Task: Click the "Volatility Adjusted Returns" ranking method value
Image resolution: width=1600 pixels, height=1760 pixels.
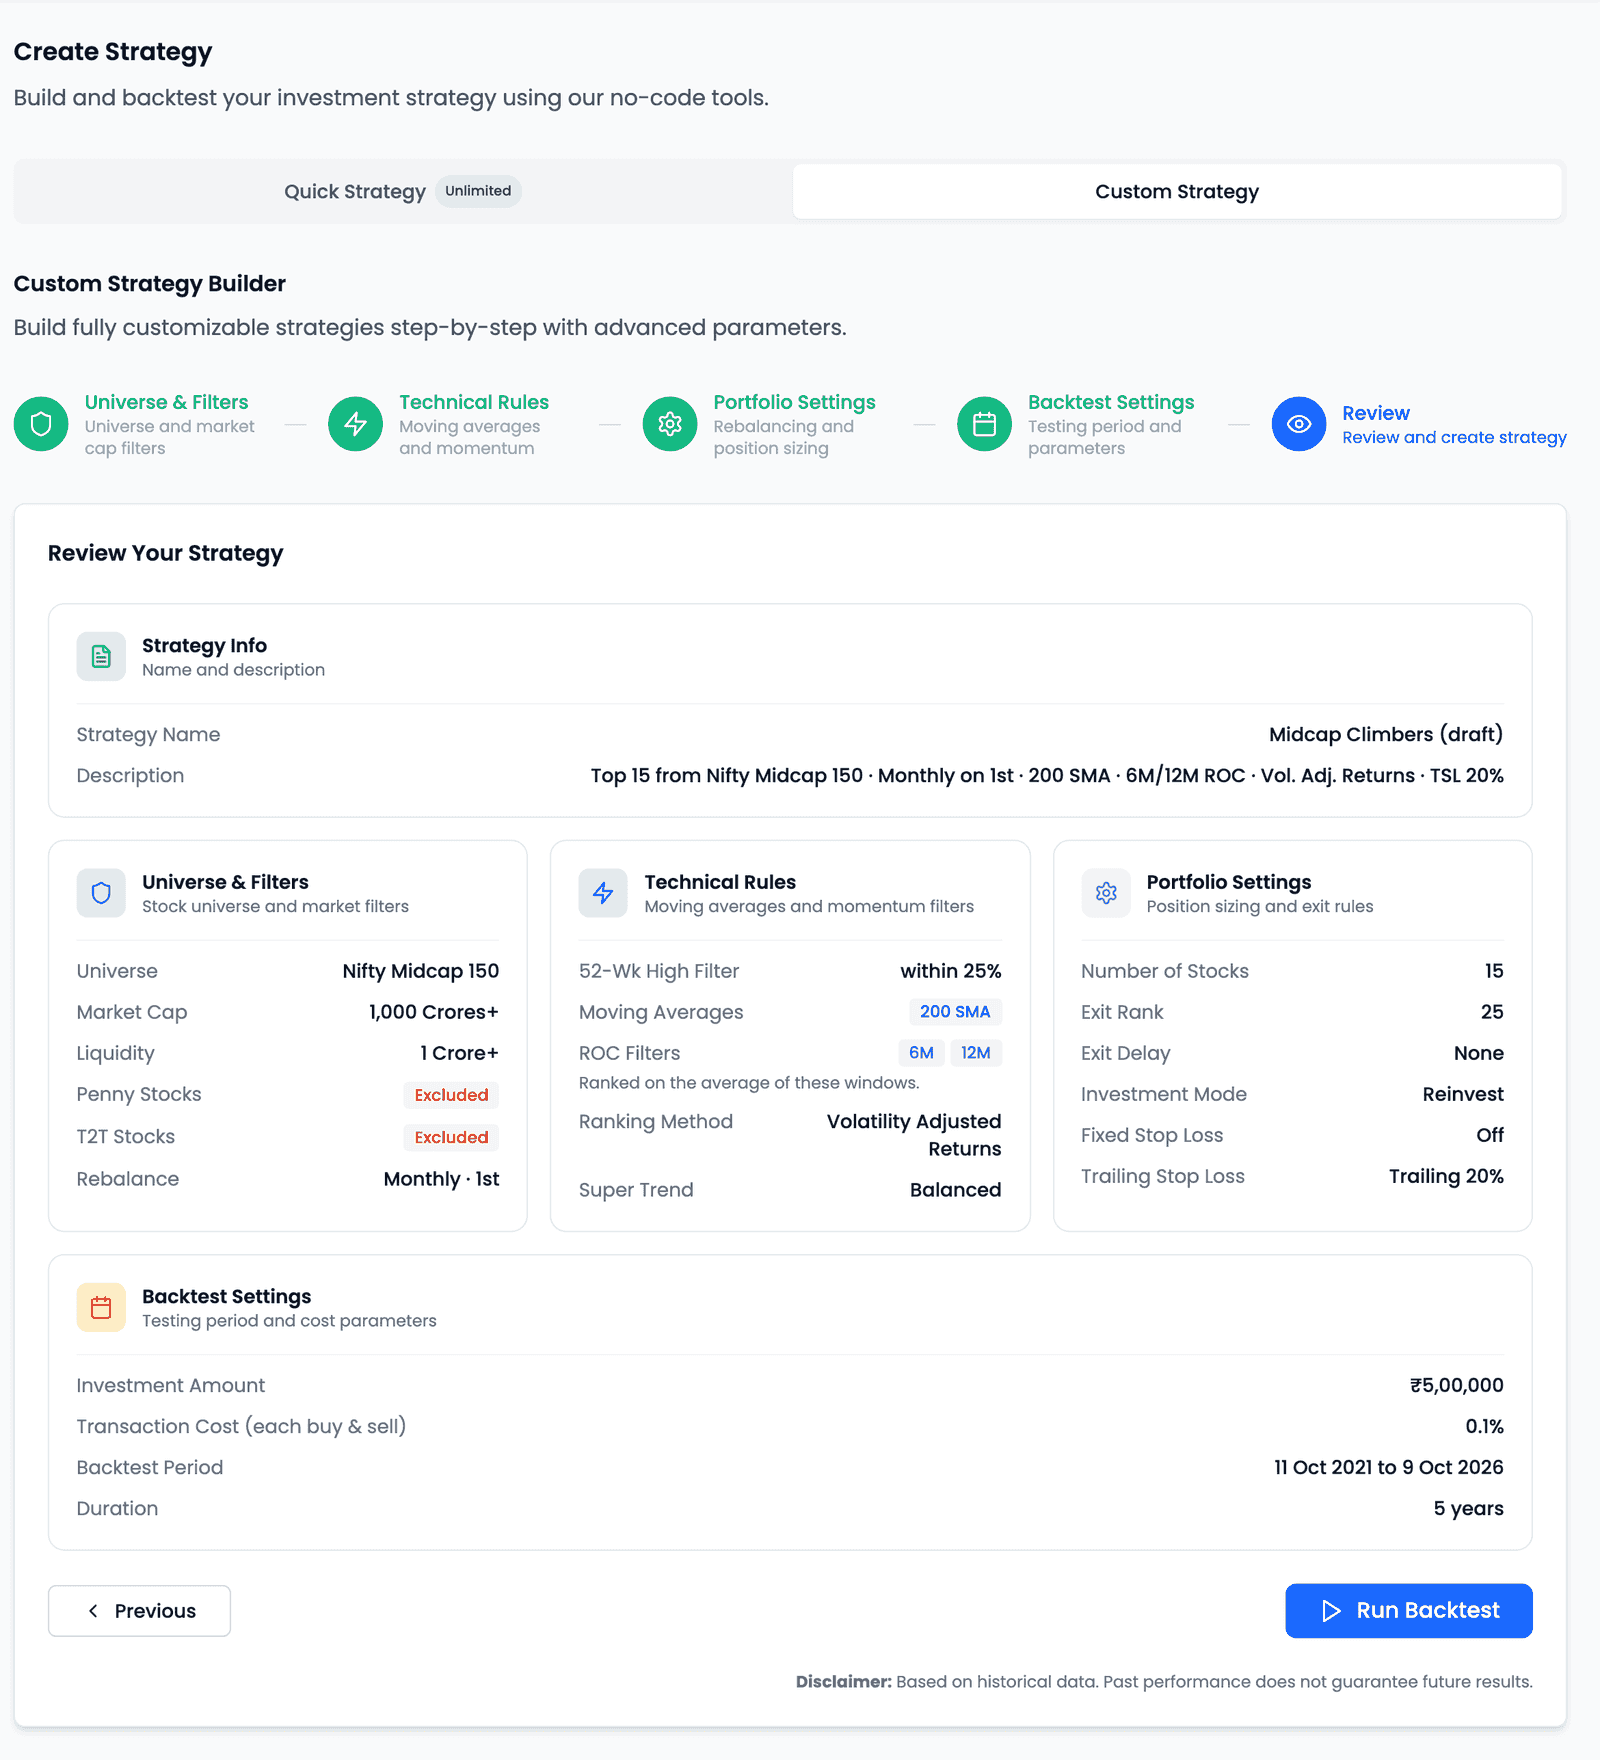Action: point(914,1135)
